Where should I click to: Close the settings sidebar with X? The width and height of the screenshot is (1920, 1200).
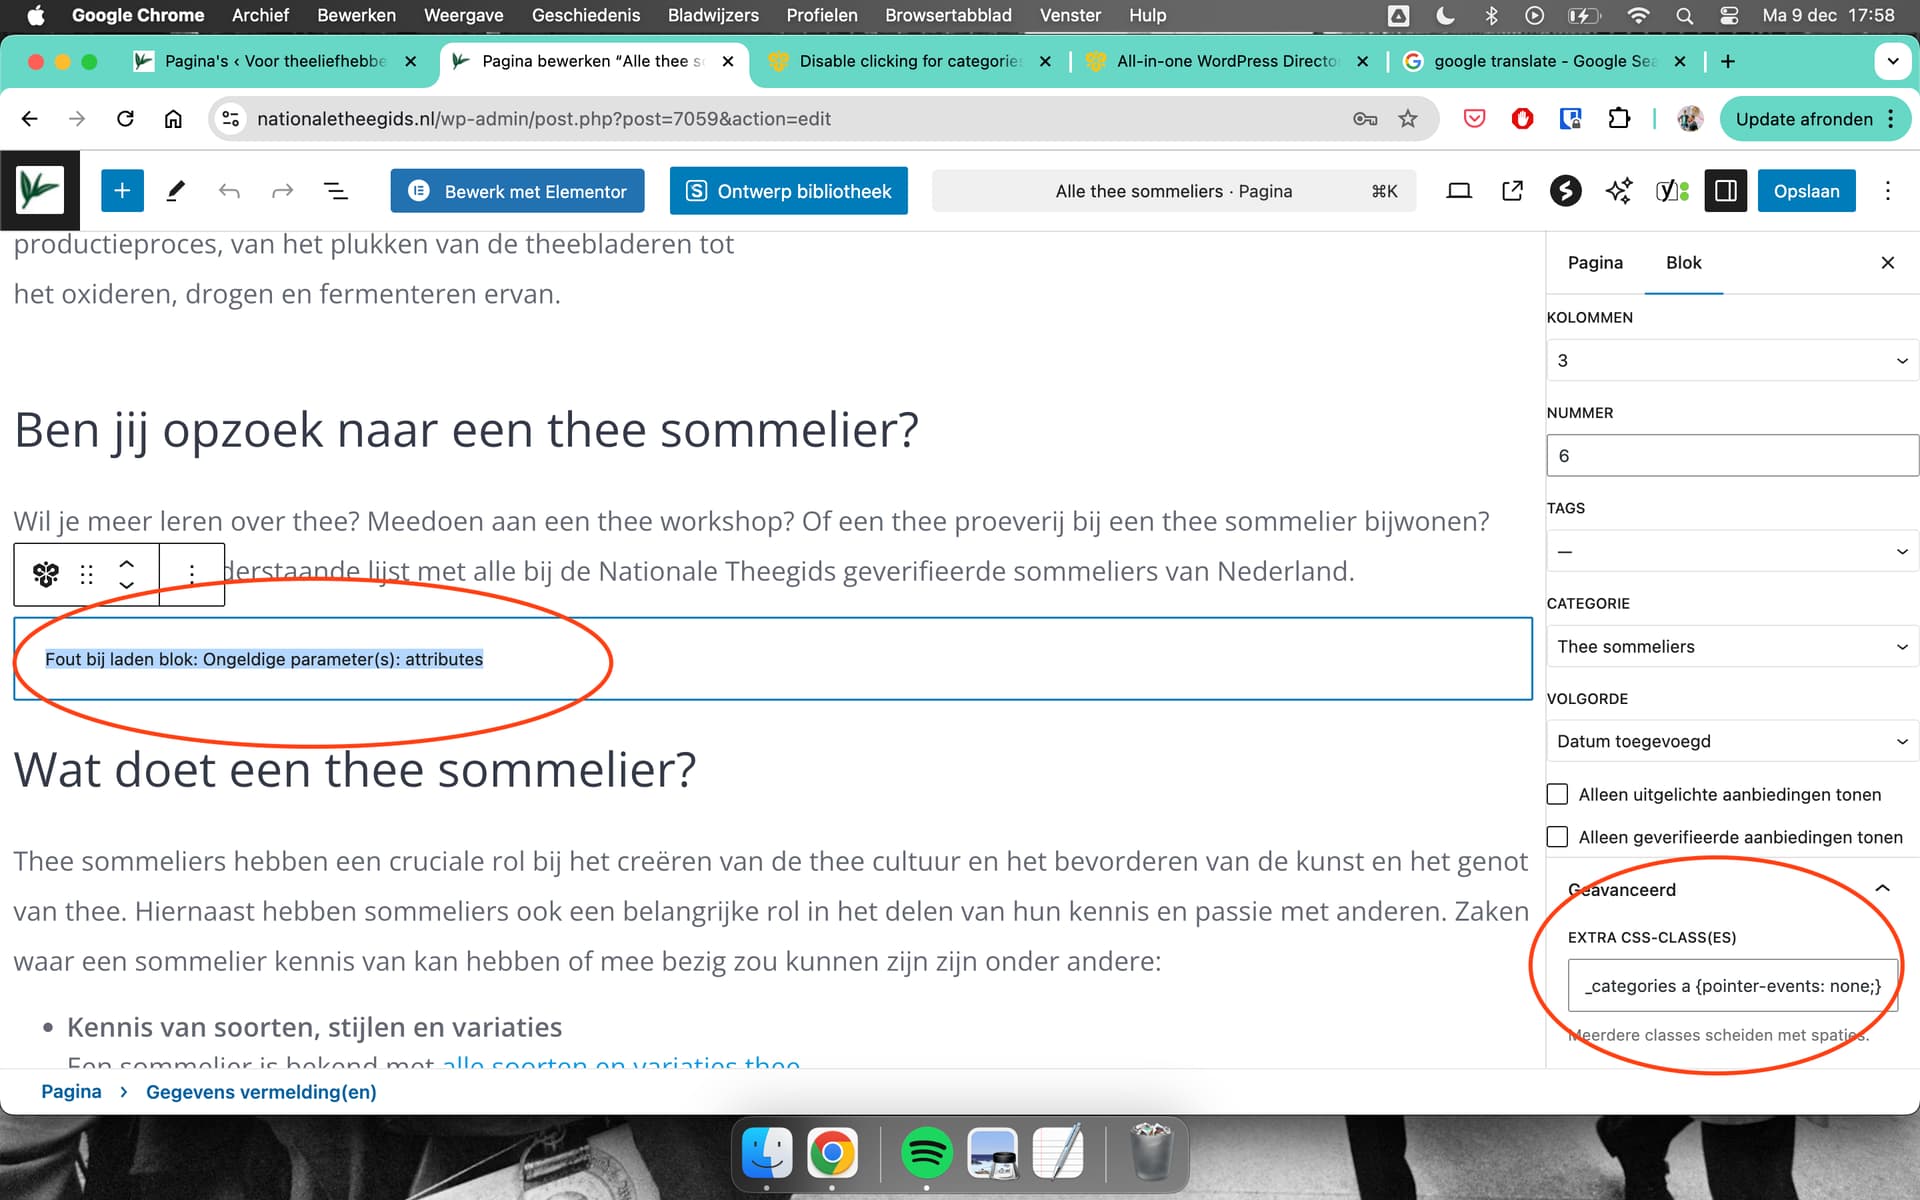[x=1888, y=262]
